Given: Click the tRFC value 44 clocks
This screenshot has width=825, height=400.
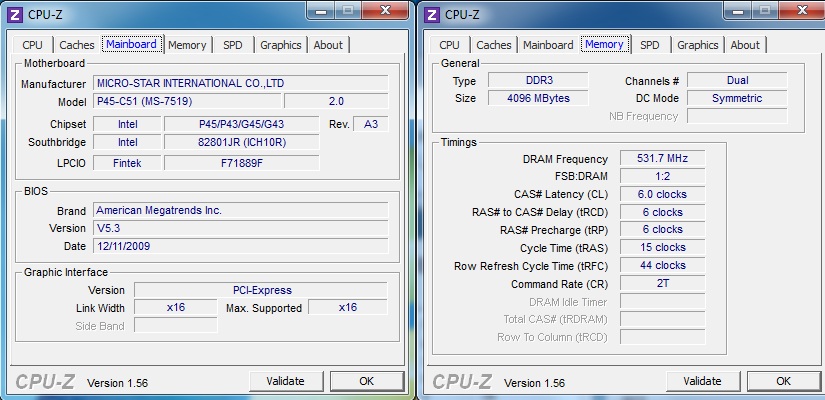Looking at the screenshot, I should coord(662,265).
